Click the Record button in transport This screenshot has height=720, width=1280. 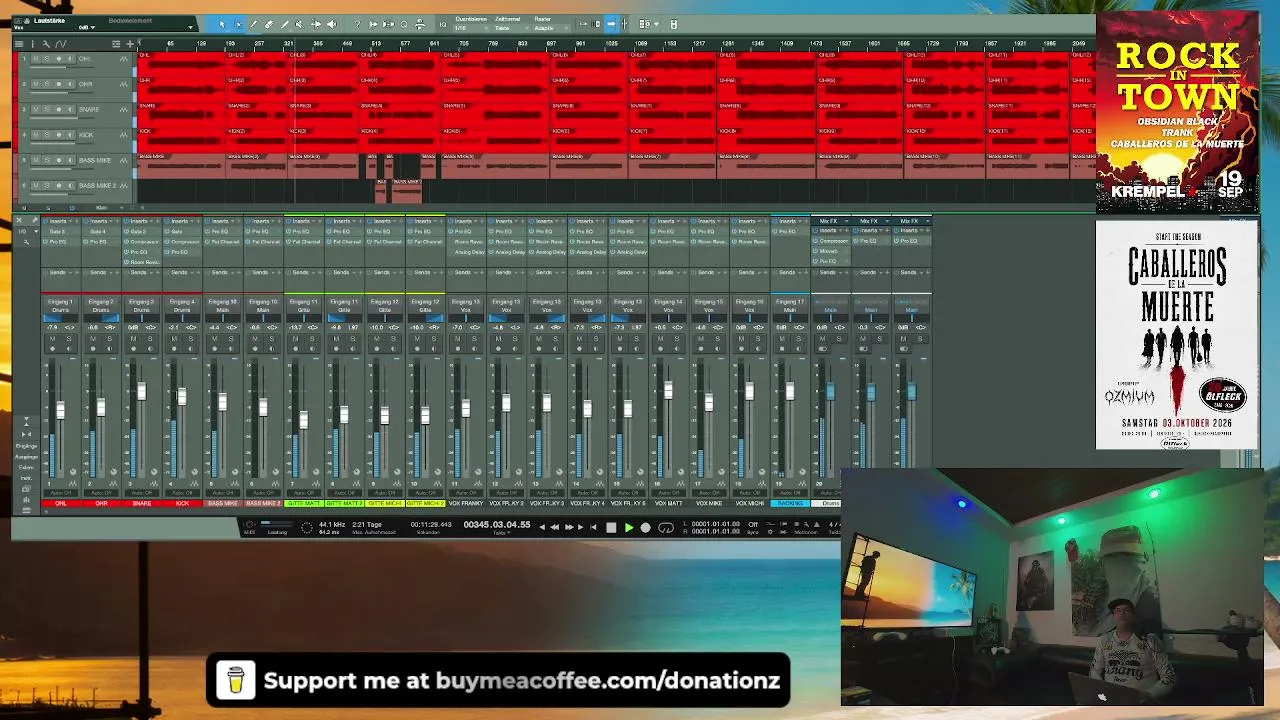coord(645,527)
